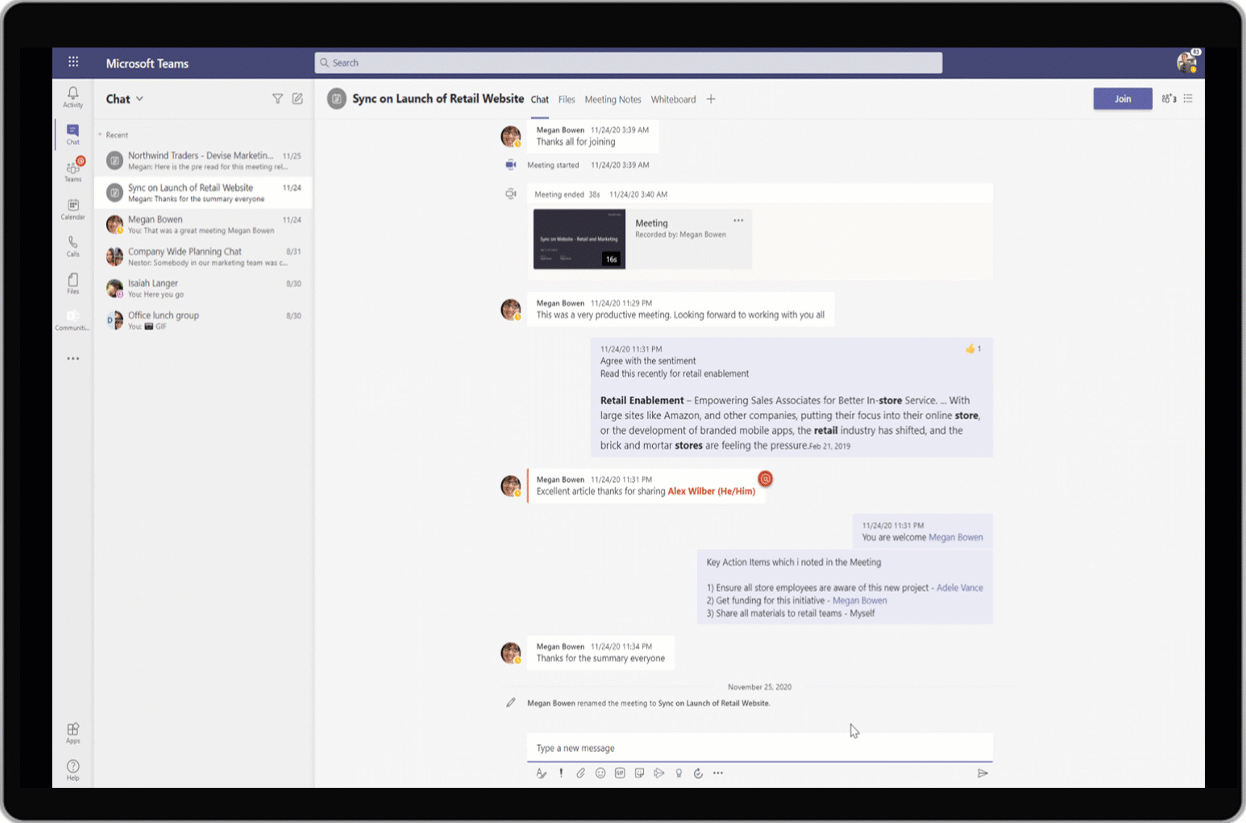The height and width of the screenshot is (823, 1246).
Task: Open the Calendar app icon
Action: (x=73, y=209)
